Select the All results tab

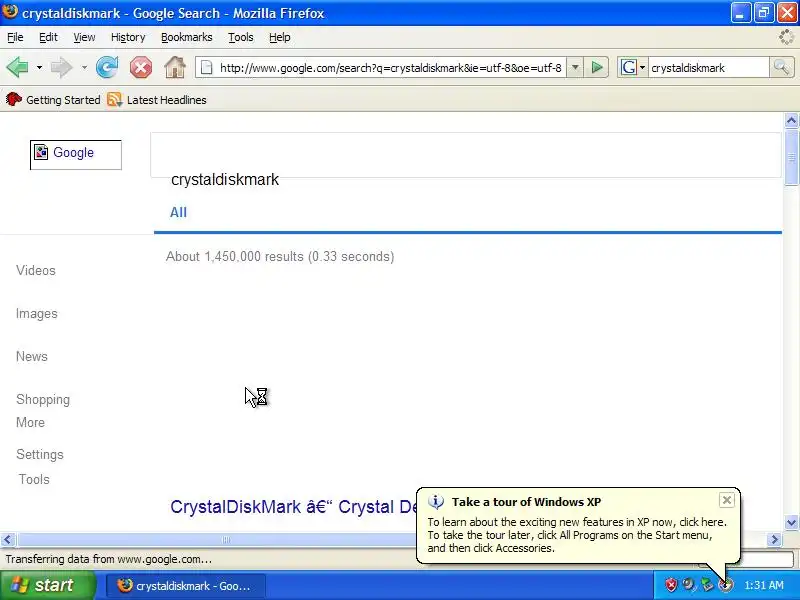(x=178, y=212)
